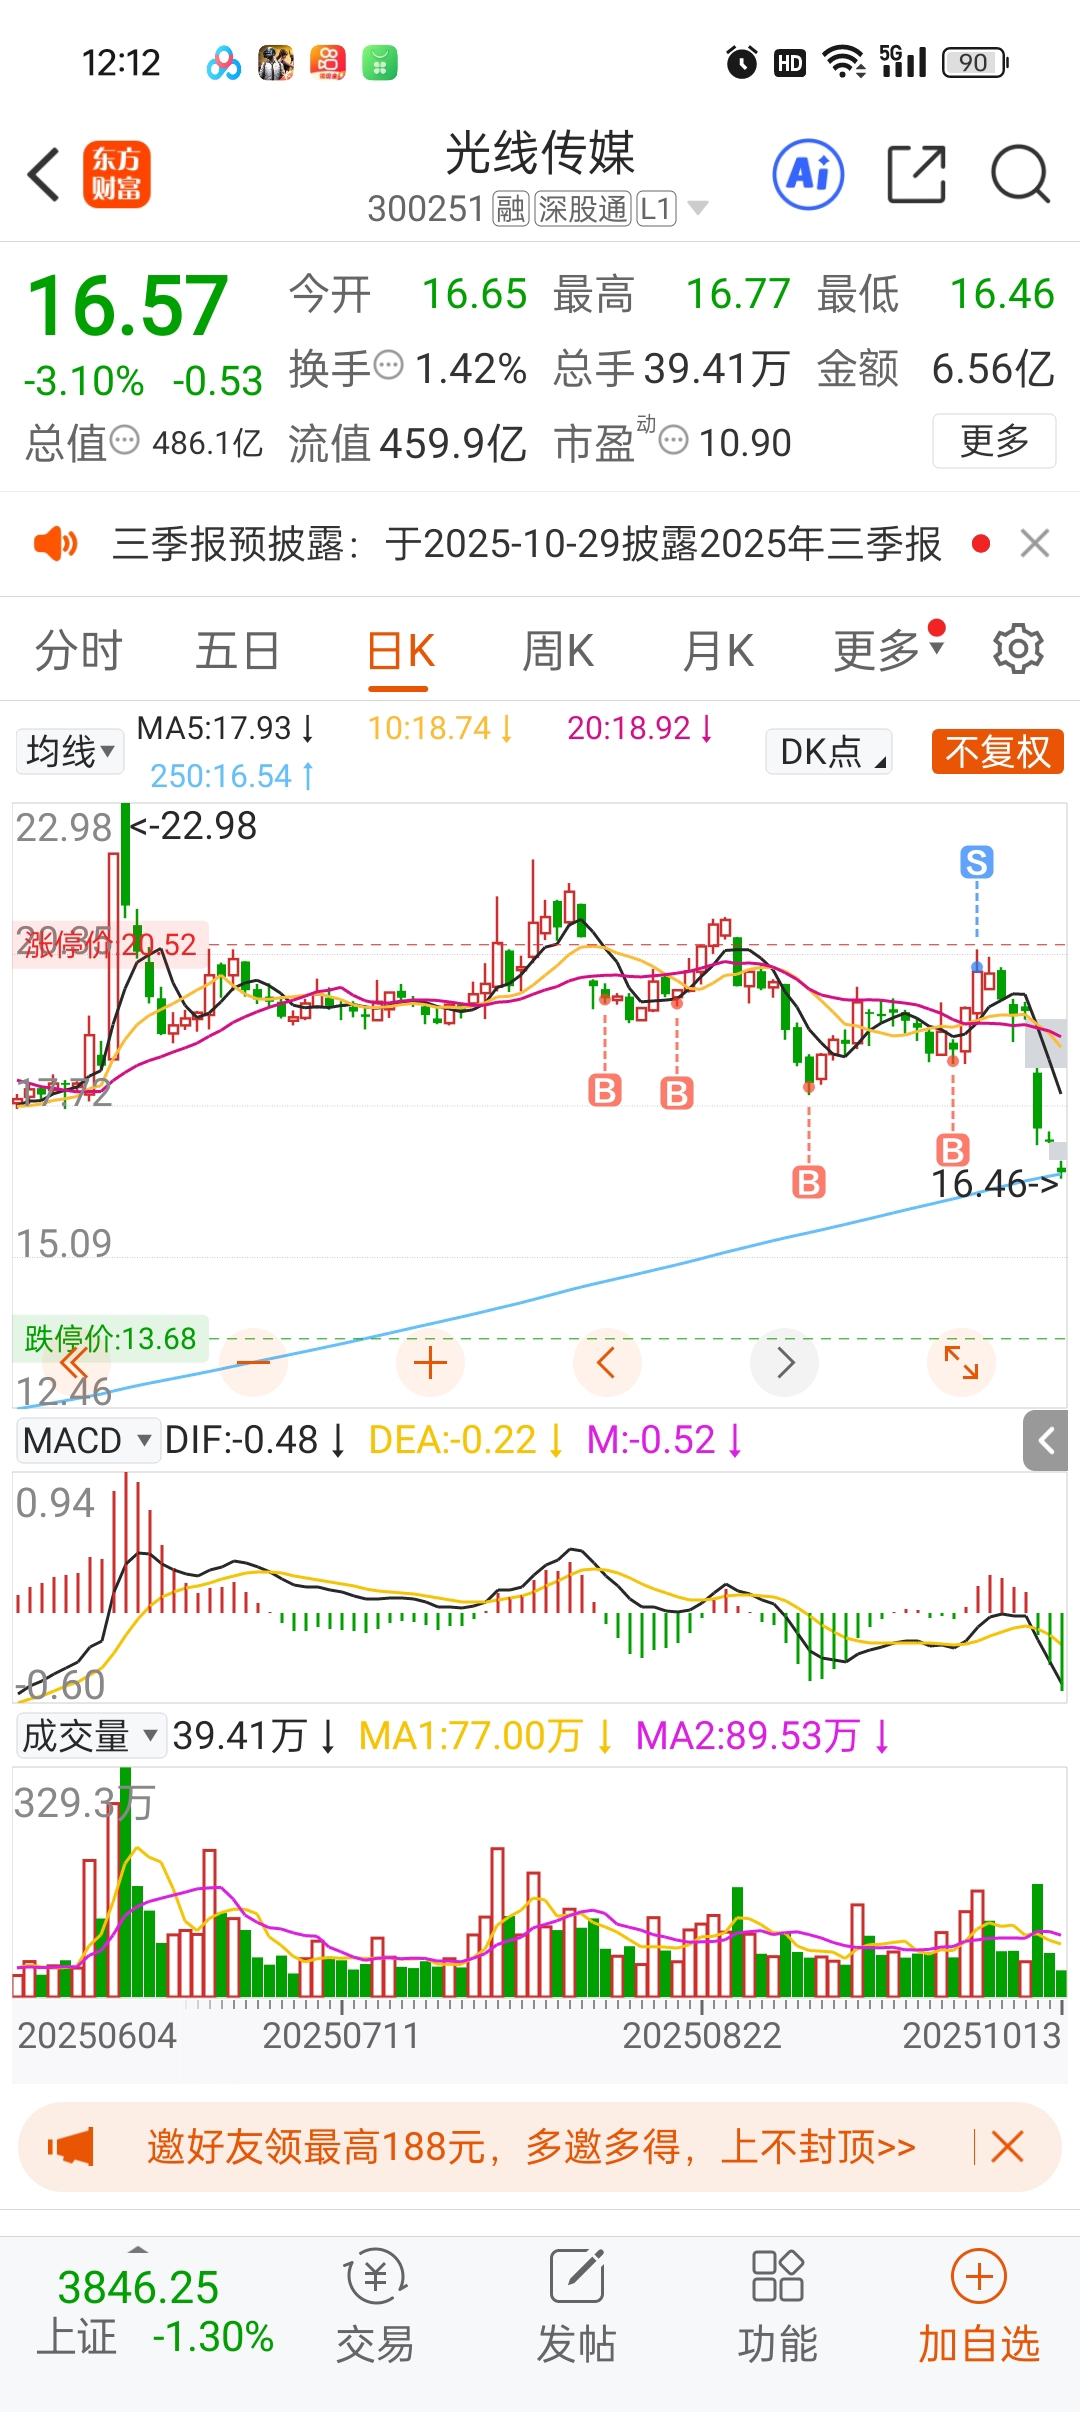Open the MACD indicator dropdown
This screenshot has width=1080, height=2412.
[87, 1440]
